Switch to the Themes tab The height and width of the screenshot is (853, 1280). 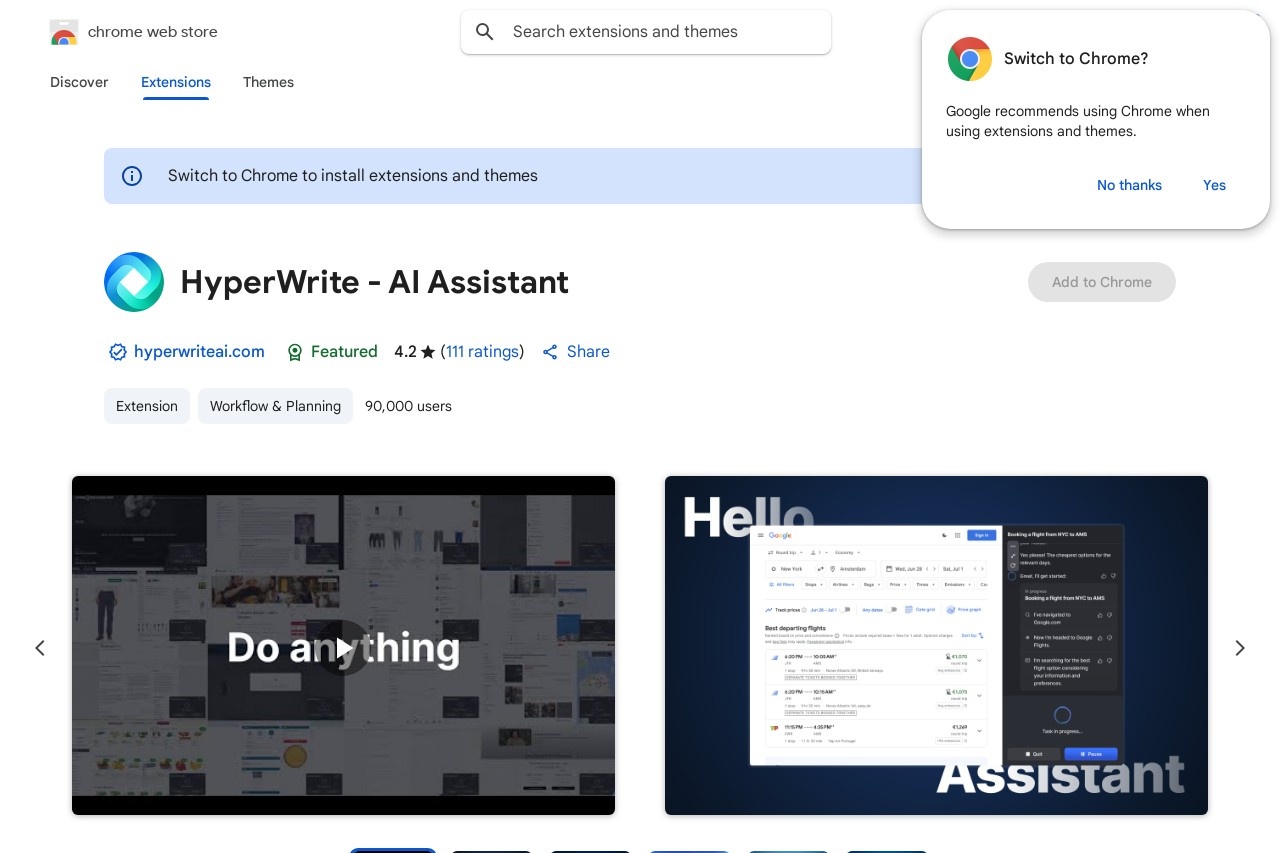click(268, 82)
